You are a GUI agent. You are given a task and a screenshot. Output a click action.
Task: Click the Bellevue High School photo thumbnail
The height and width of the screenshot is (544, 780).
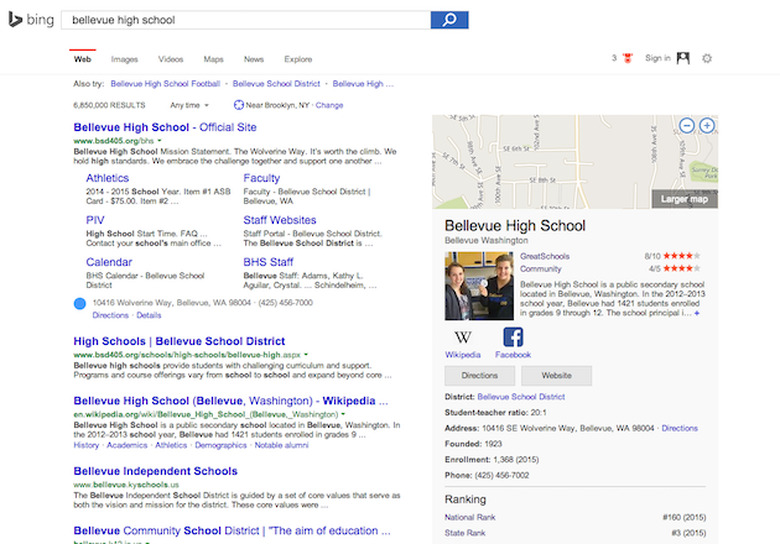coord(479,286)
